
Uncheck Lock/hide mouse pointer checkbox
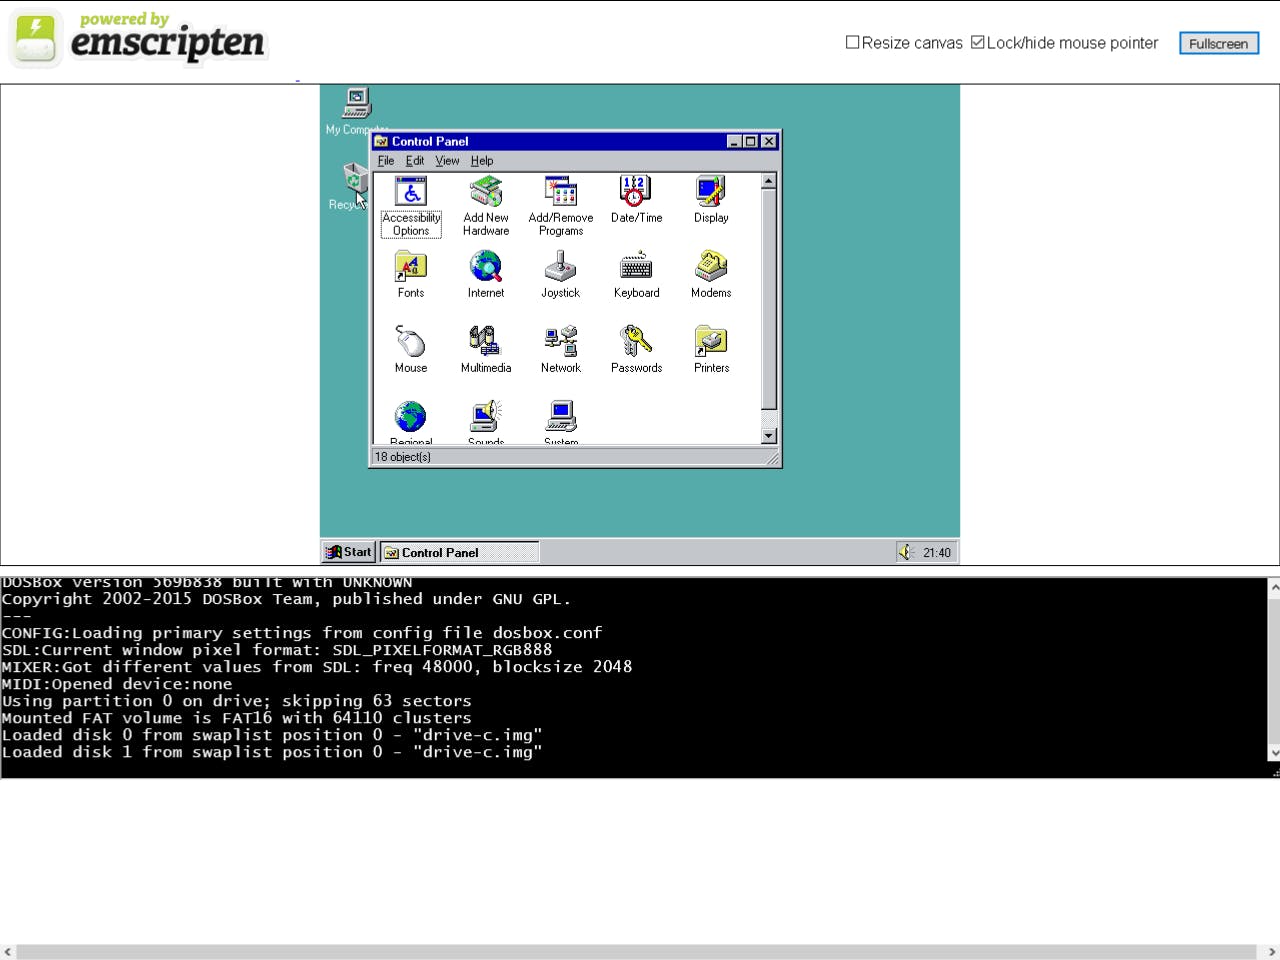(x=978, y=42)
